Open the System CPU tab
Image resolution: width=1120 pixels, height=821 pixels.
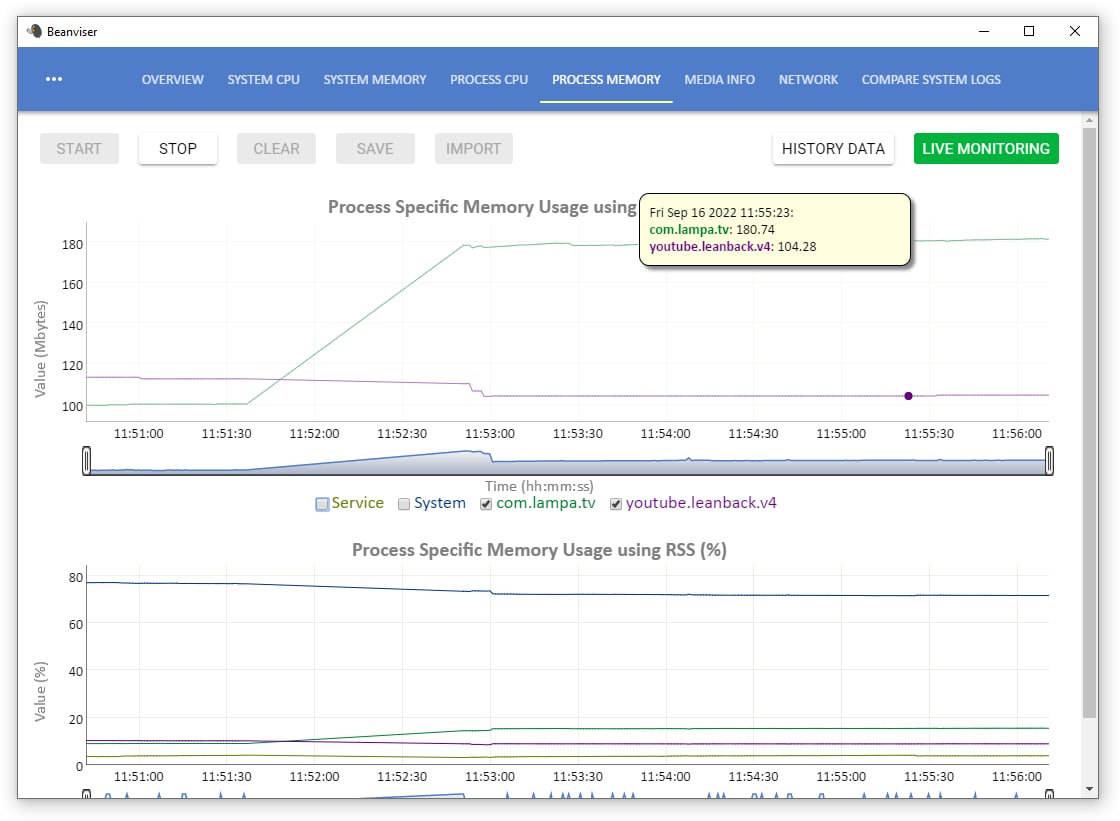pos(263,80)
